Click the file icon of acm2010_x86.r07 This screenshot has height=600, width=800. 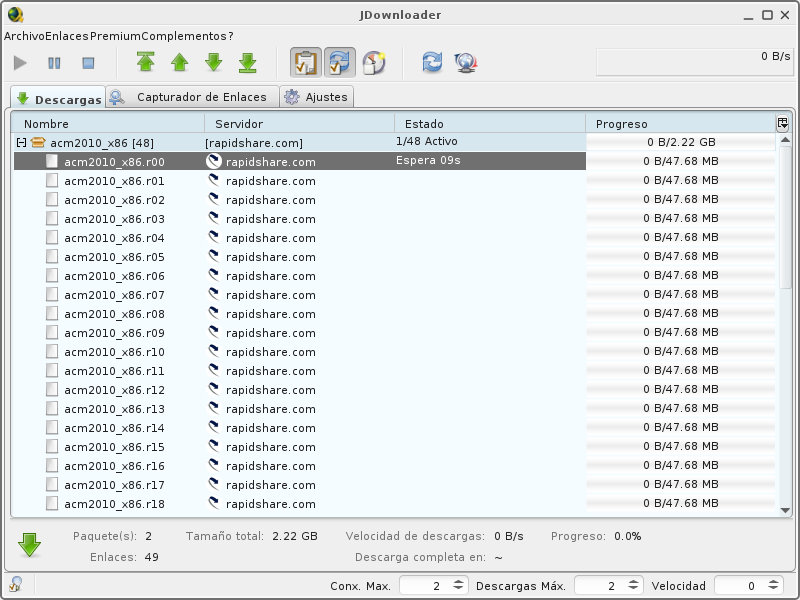52,294
